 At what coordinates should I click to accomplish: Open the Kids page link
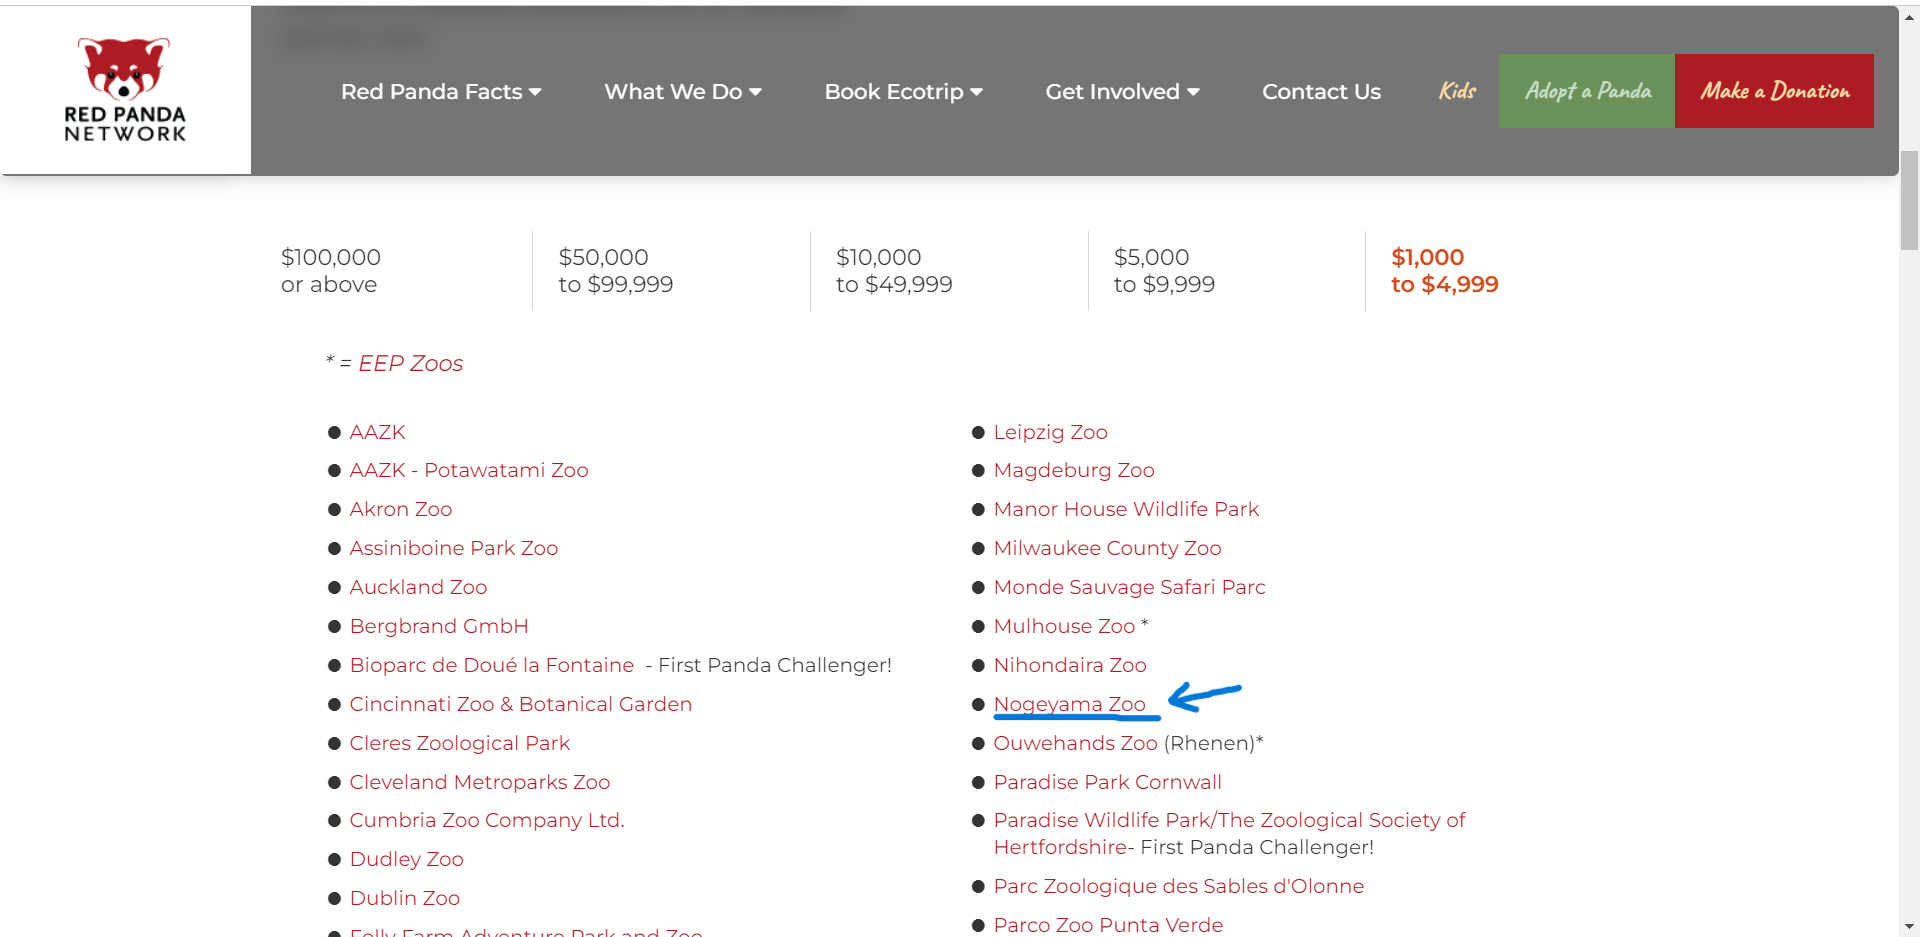[x=1457, y=91]
